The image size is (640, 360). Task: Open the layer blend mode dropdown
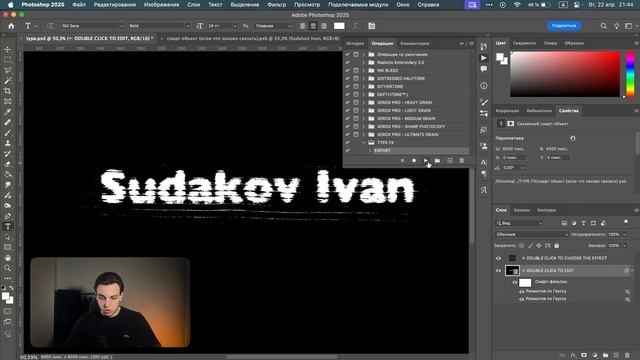[532, 235]
